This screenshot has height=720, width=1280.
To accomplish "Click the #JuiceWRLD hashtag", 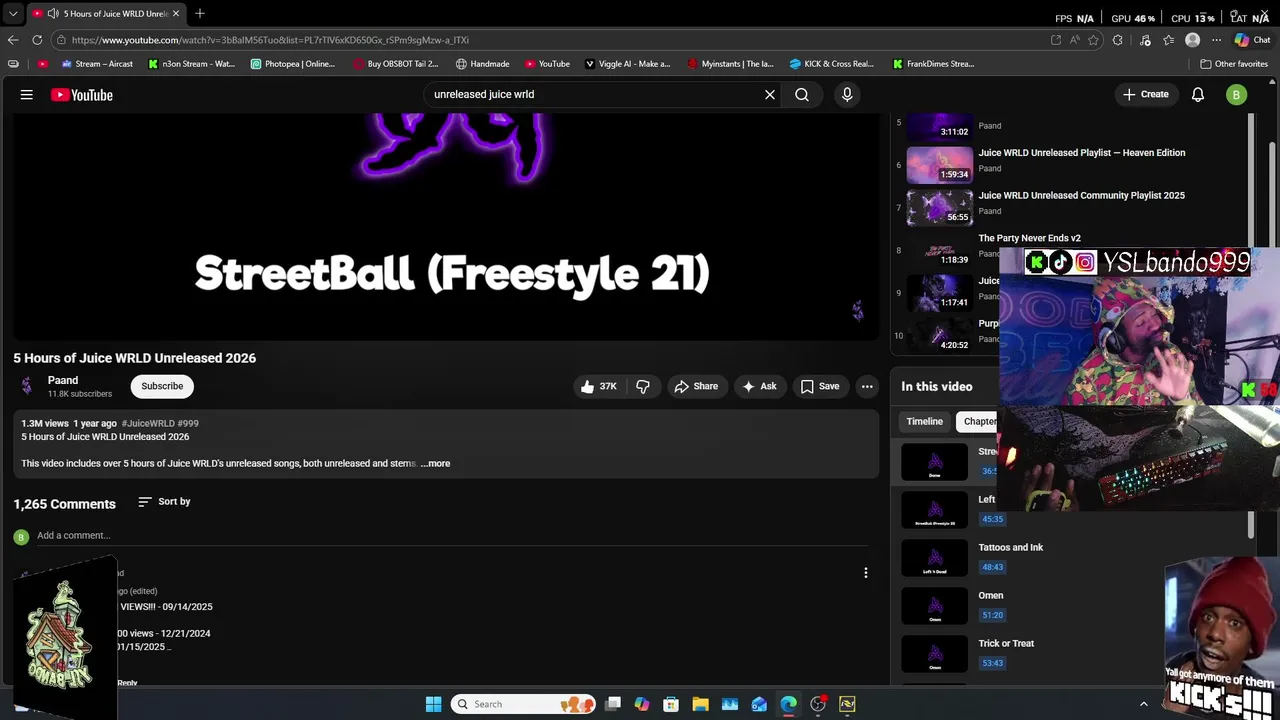I will coord(145,423).
